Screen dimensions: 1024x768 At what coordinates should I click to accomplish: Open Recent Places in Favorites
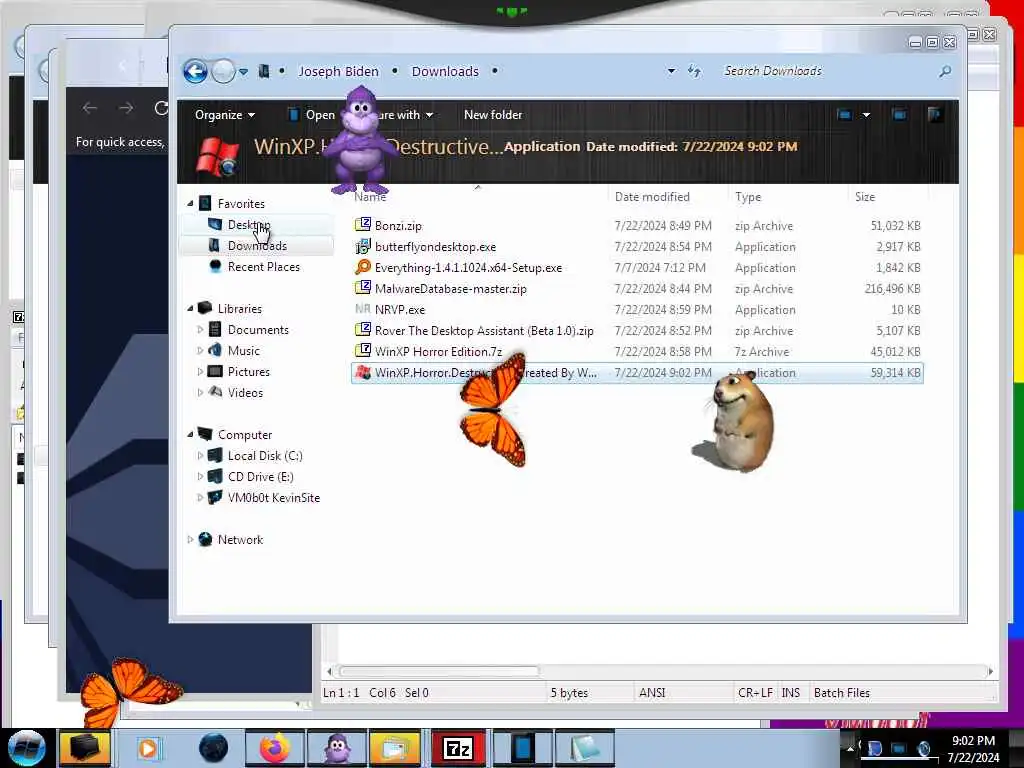coord(263,266)
